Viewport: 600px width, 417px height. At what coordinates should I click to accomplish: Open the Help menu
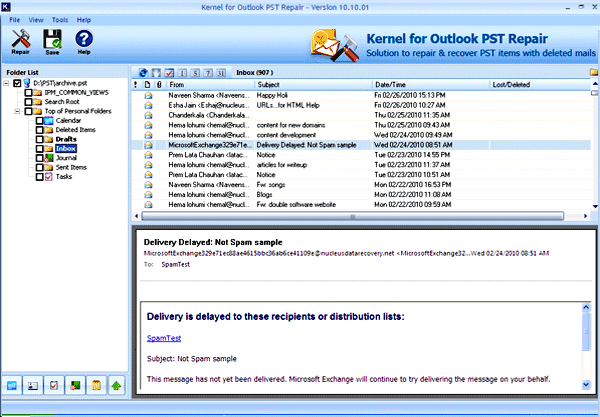pyautogui.click(x=84, y=20)
